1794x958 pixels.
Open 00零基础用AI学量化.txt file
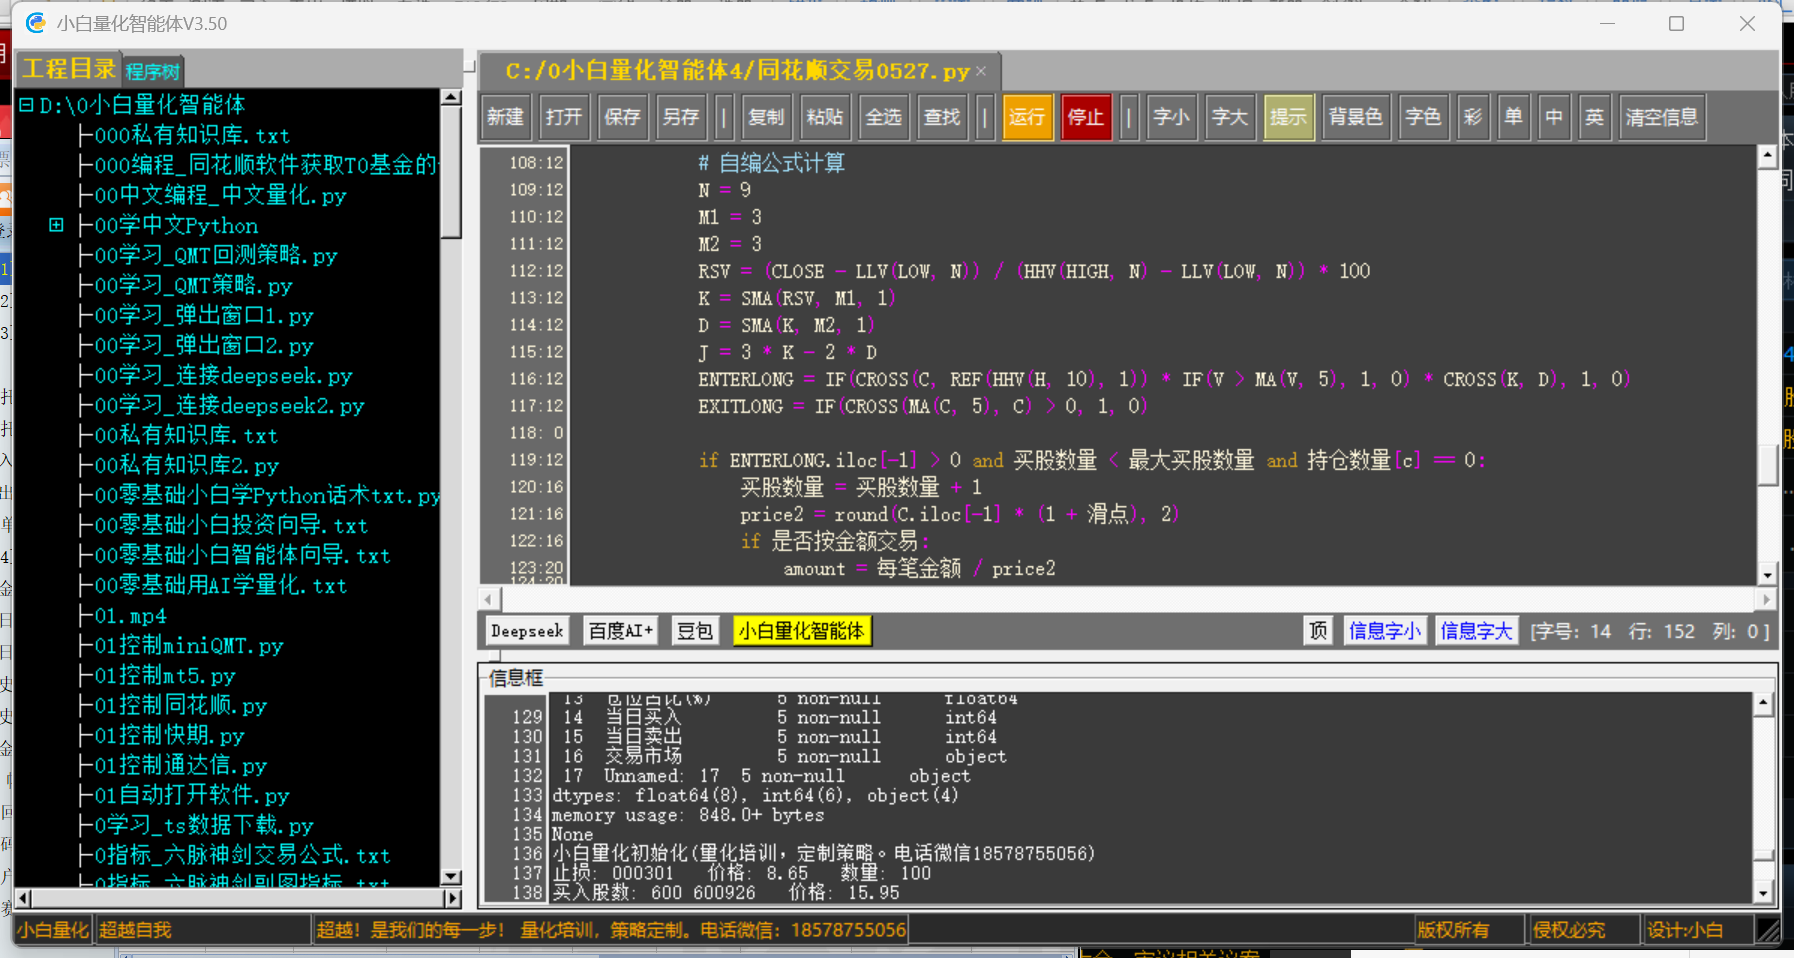coord(221,585)
